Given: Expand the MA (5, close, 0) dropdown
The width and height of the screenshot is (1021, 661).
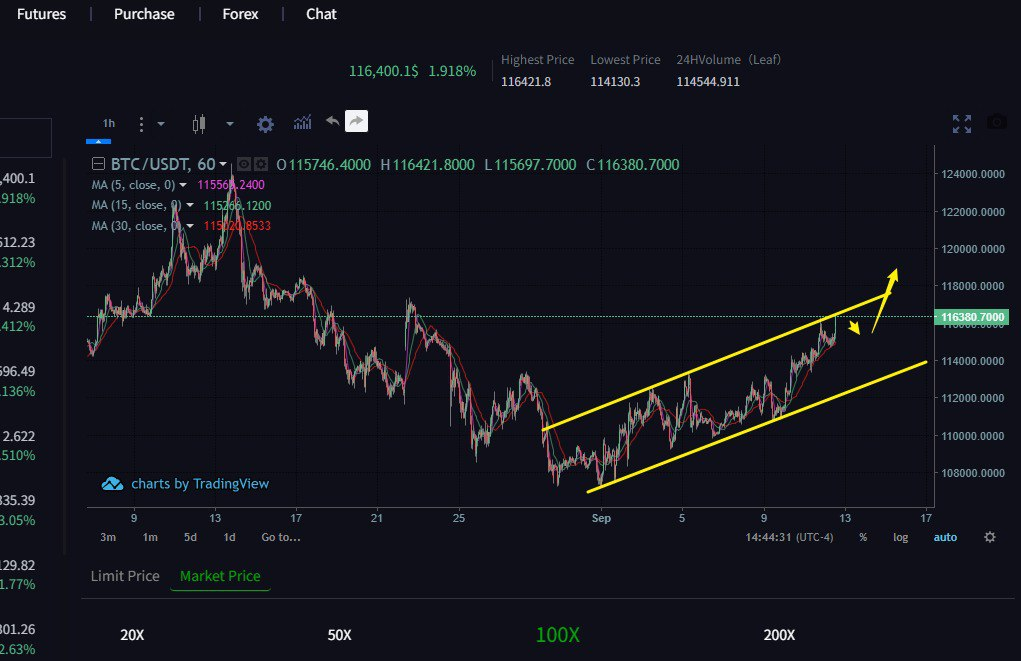Looking at the screenshot, I should 183,185.
